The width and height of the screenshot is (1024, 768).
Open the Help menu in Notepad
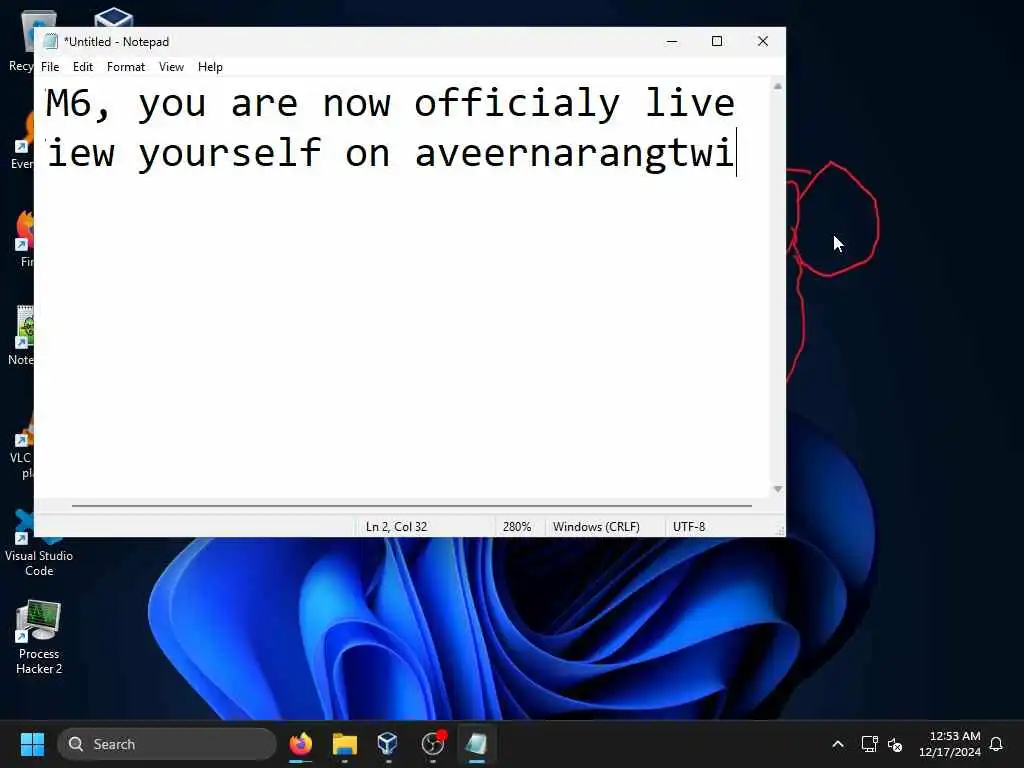click(x=210, y=67)
